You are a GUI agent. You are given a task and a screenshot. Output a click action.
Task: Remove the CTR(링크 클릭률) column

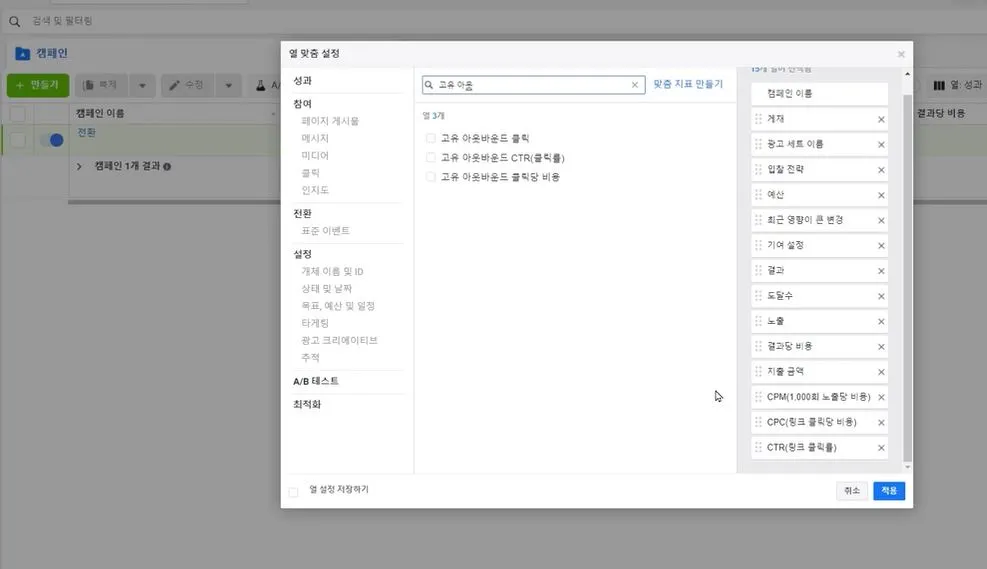tap(881, 448)
